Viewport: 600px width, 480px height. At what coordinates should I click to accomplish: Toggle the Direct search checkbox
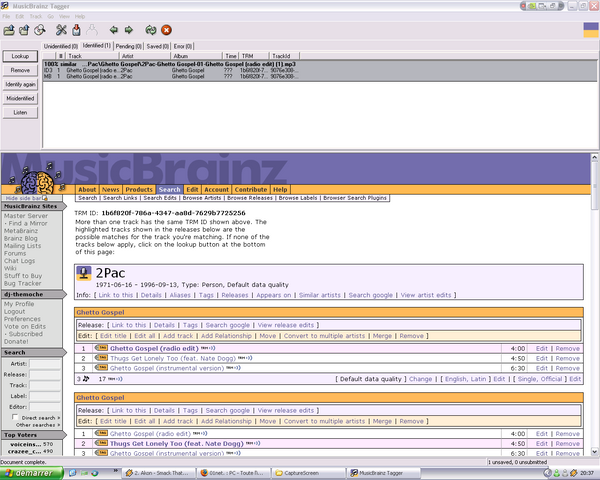(x=15, y=417)
